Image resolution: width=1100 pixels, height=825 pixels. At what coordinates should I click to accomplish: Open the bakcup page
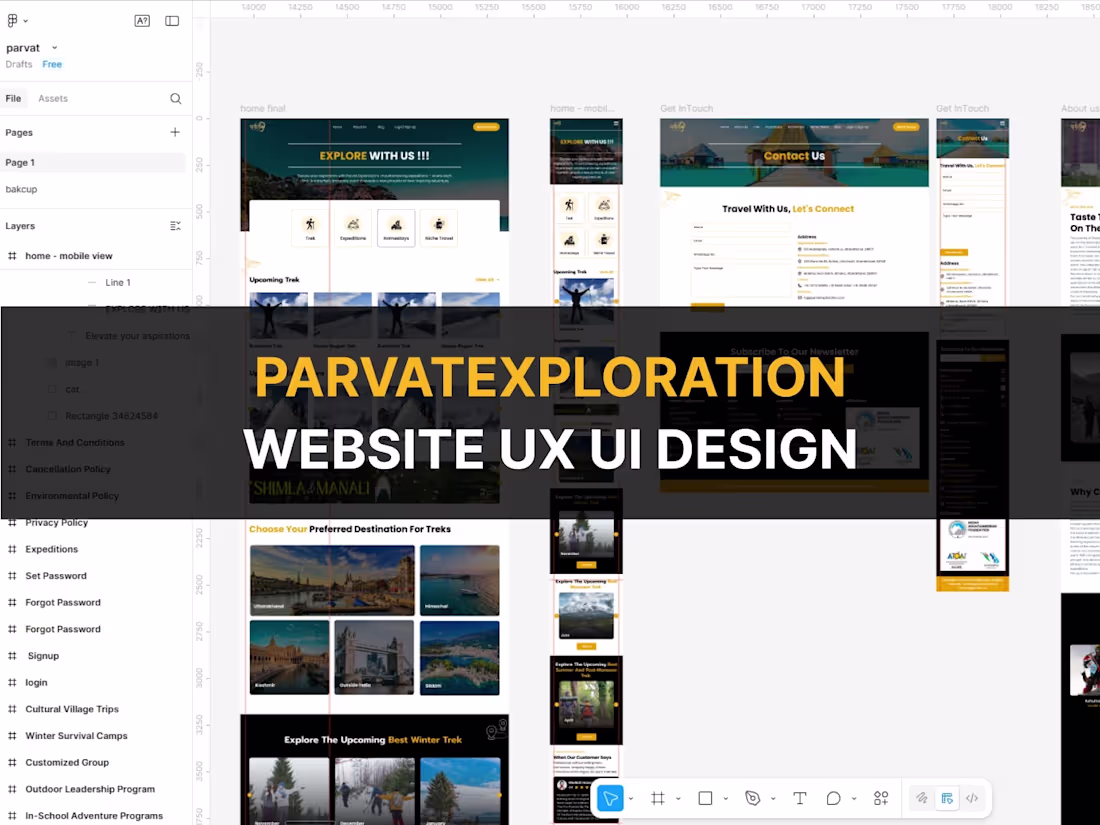[21, 189]
